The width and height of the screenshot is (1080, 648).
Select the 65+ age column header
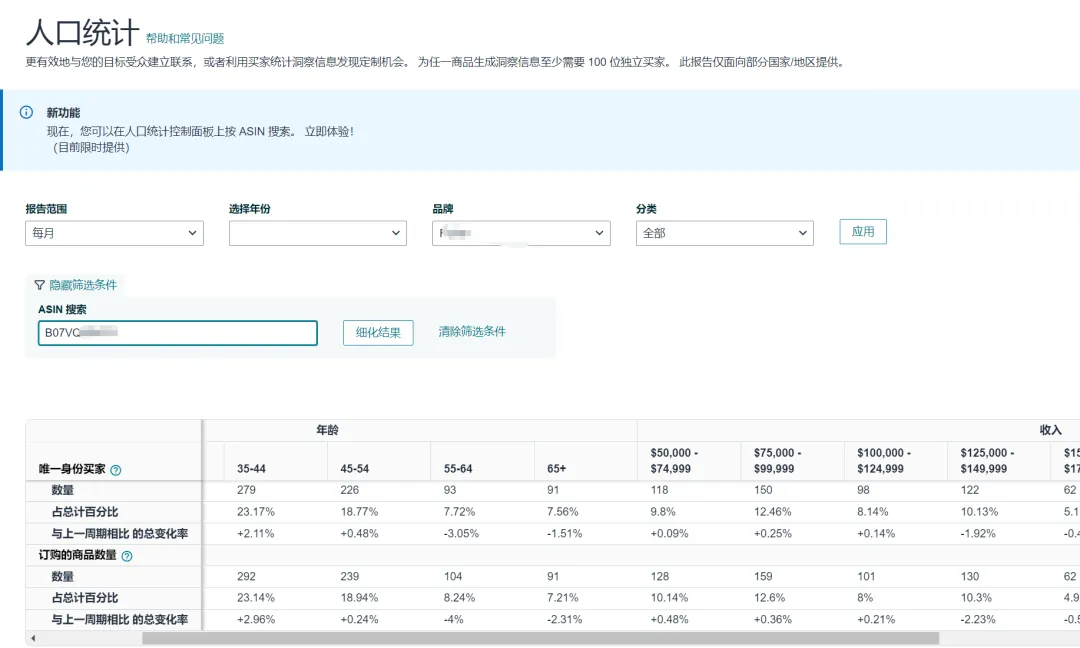point(556,468)
